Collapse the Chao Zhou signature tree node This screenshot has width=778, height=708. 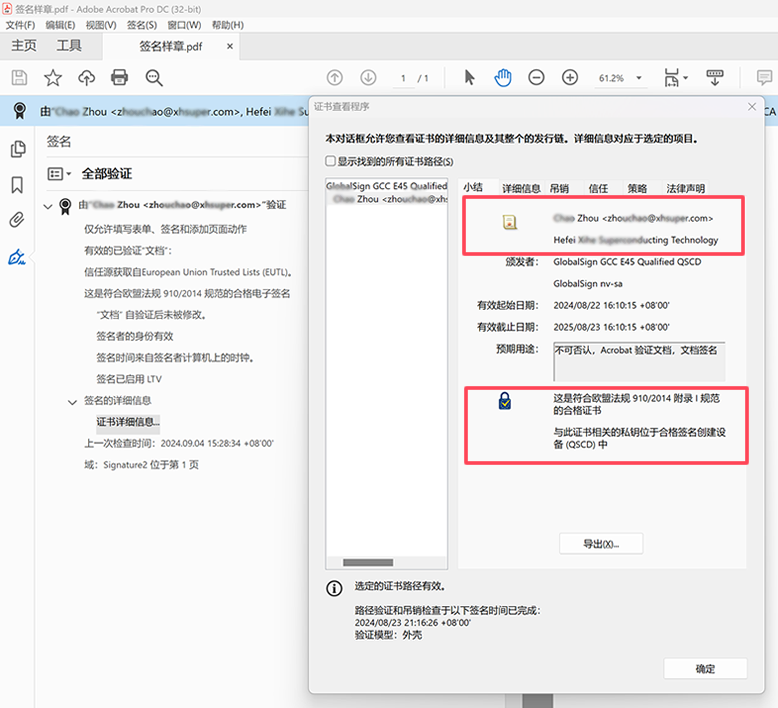click(48, 206)
